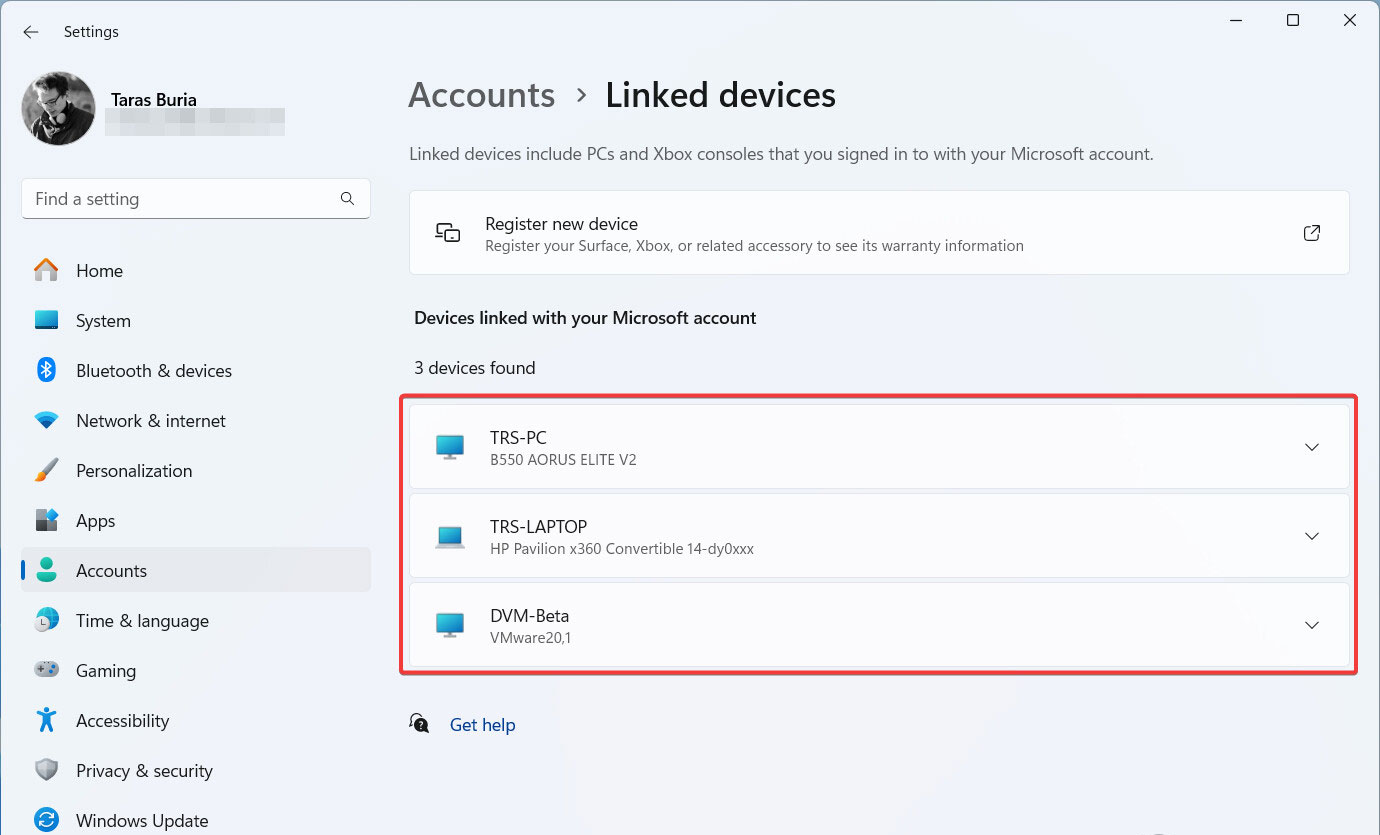Open the System settings category

pos(103,321)
